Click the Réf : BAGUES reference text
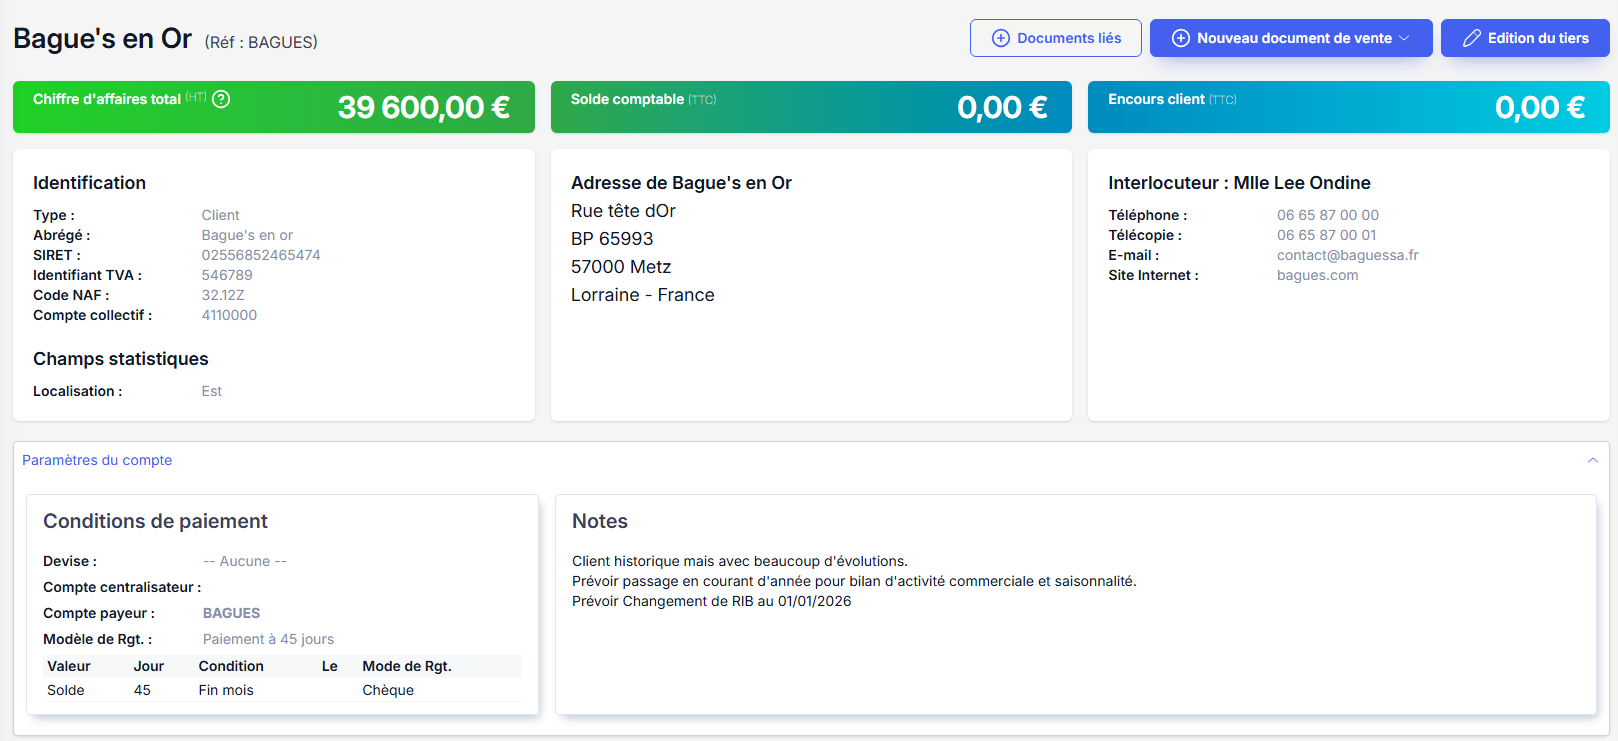The width and height of the screenshot is (1618, 741). [x=261, y=42]
